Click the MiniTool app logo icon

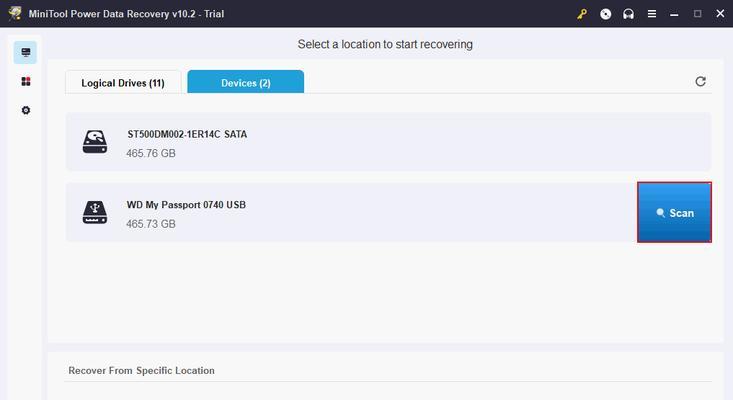click(x=15, y=13)
